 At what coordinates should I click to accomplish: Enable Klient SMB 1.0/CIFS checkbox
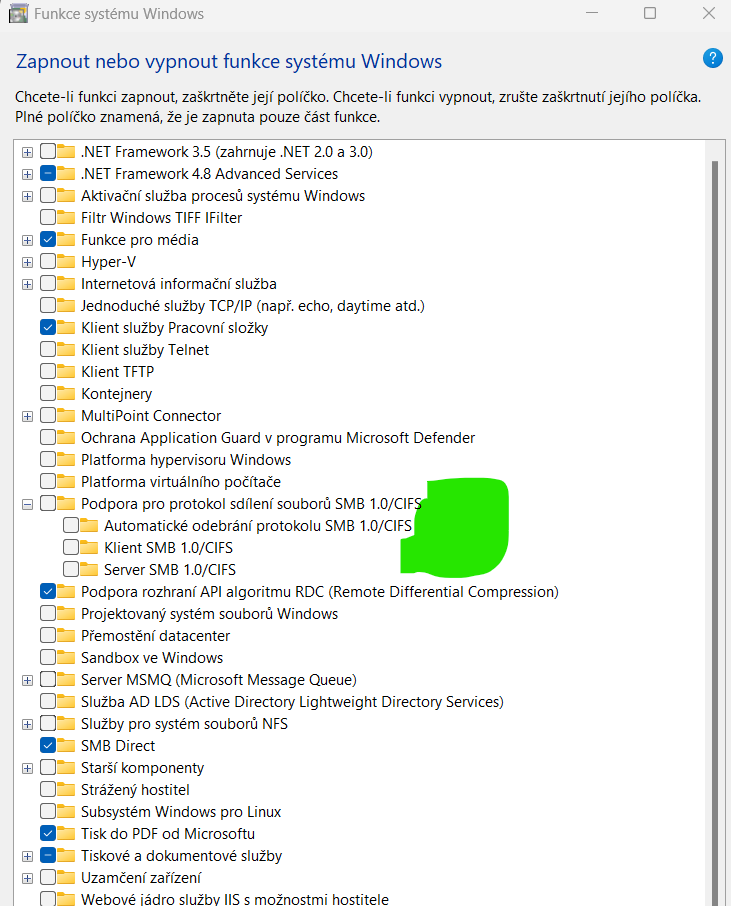point(71,547)
